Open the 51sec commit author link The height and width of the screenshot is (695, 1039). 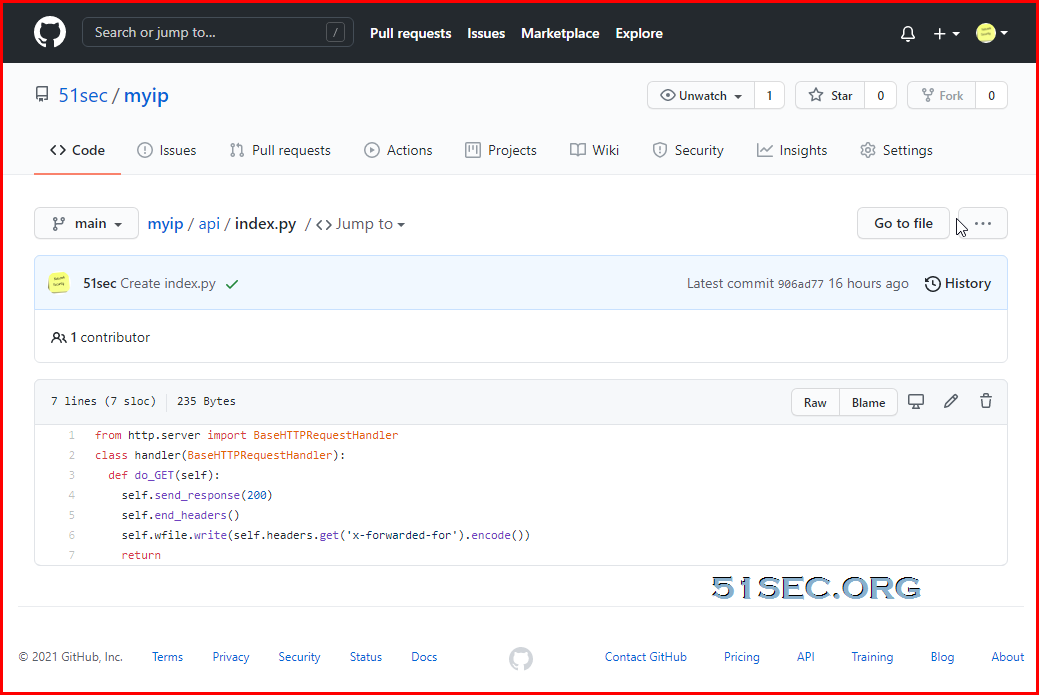tap(99, 284)
